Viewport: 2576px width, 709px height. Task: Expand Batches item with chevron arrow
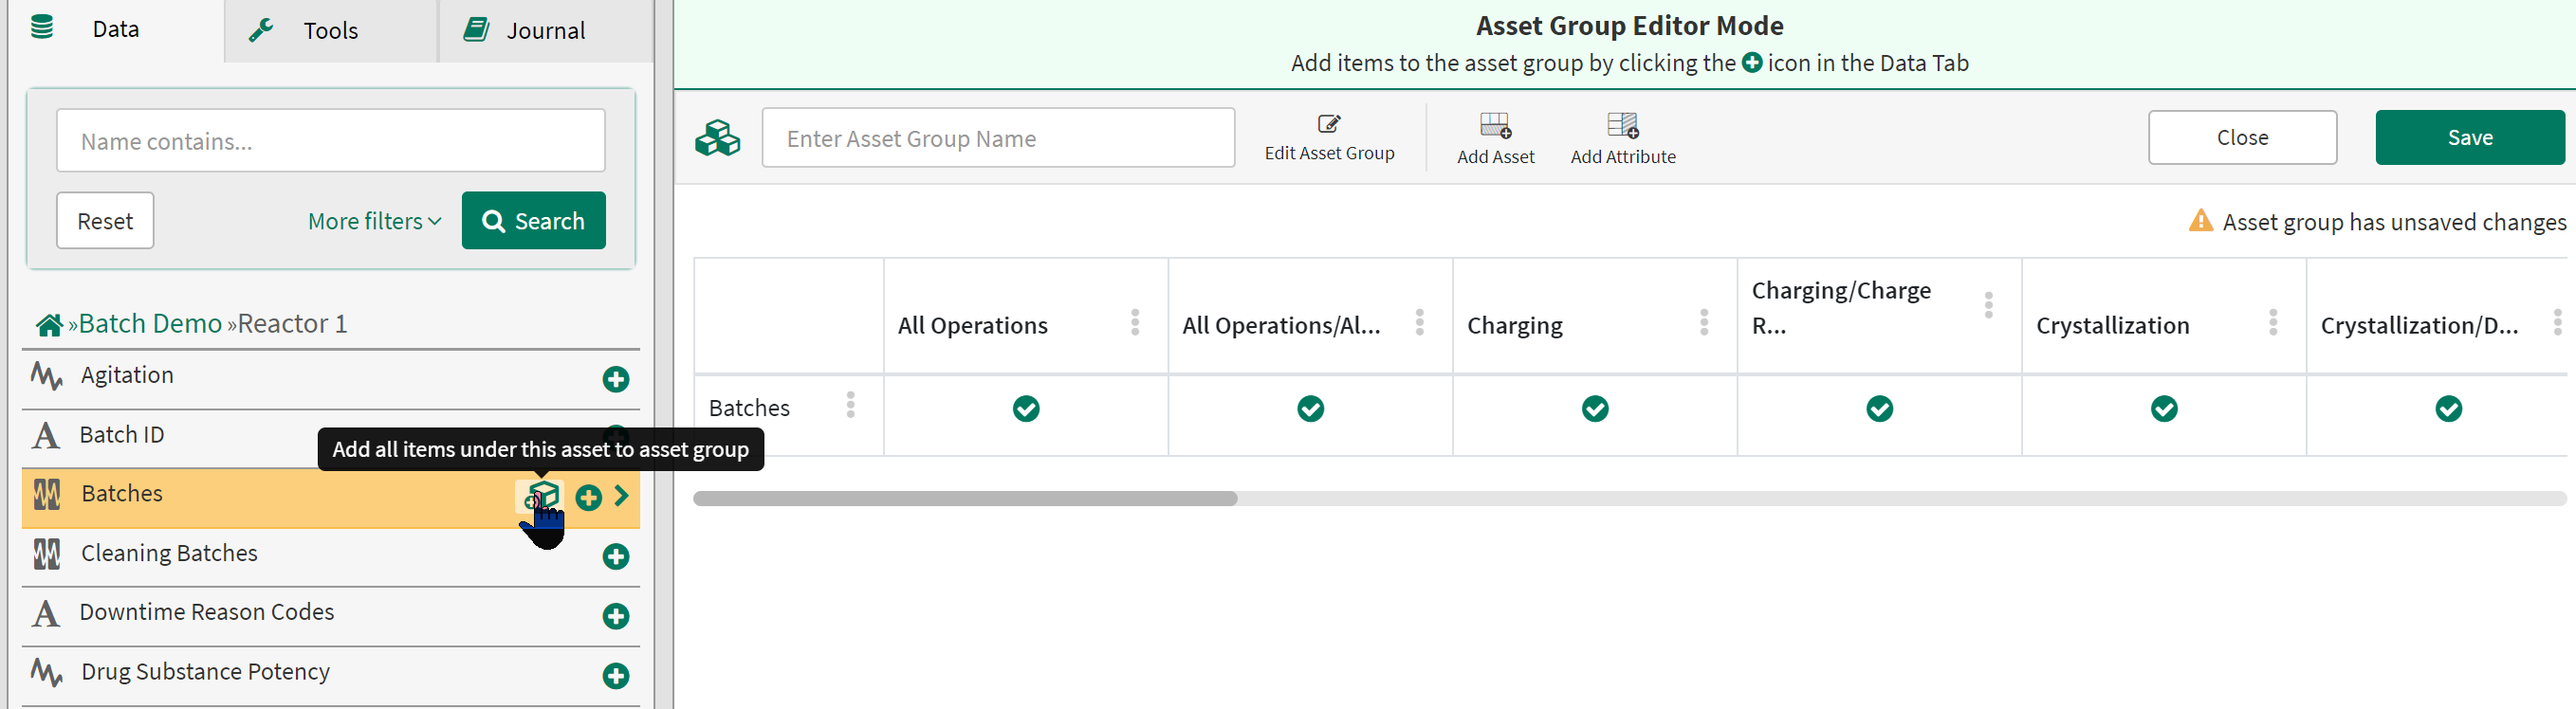[x=622, y=496]
